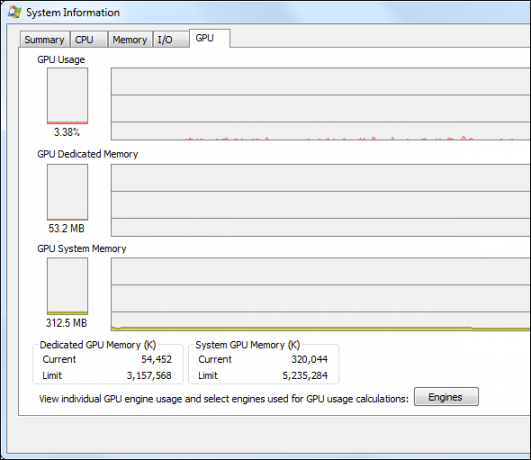This screenshot has width=531, height=460.
Task: Click the GPU Usage percentage meter
Action: 67,96
